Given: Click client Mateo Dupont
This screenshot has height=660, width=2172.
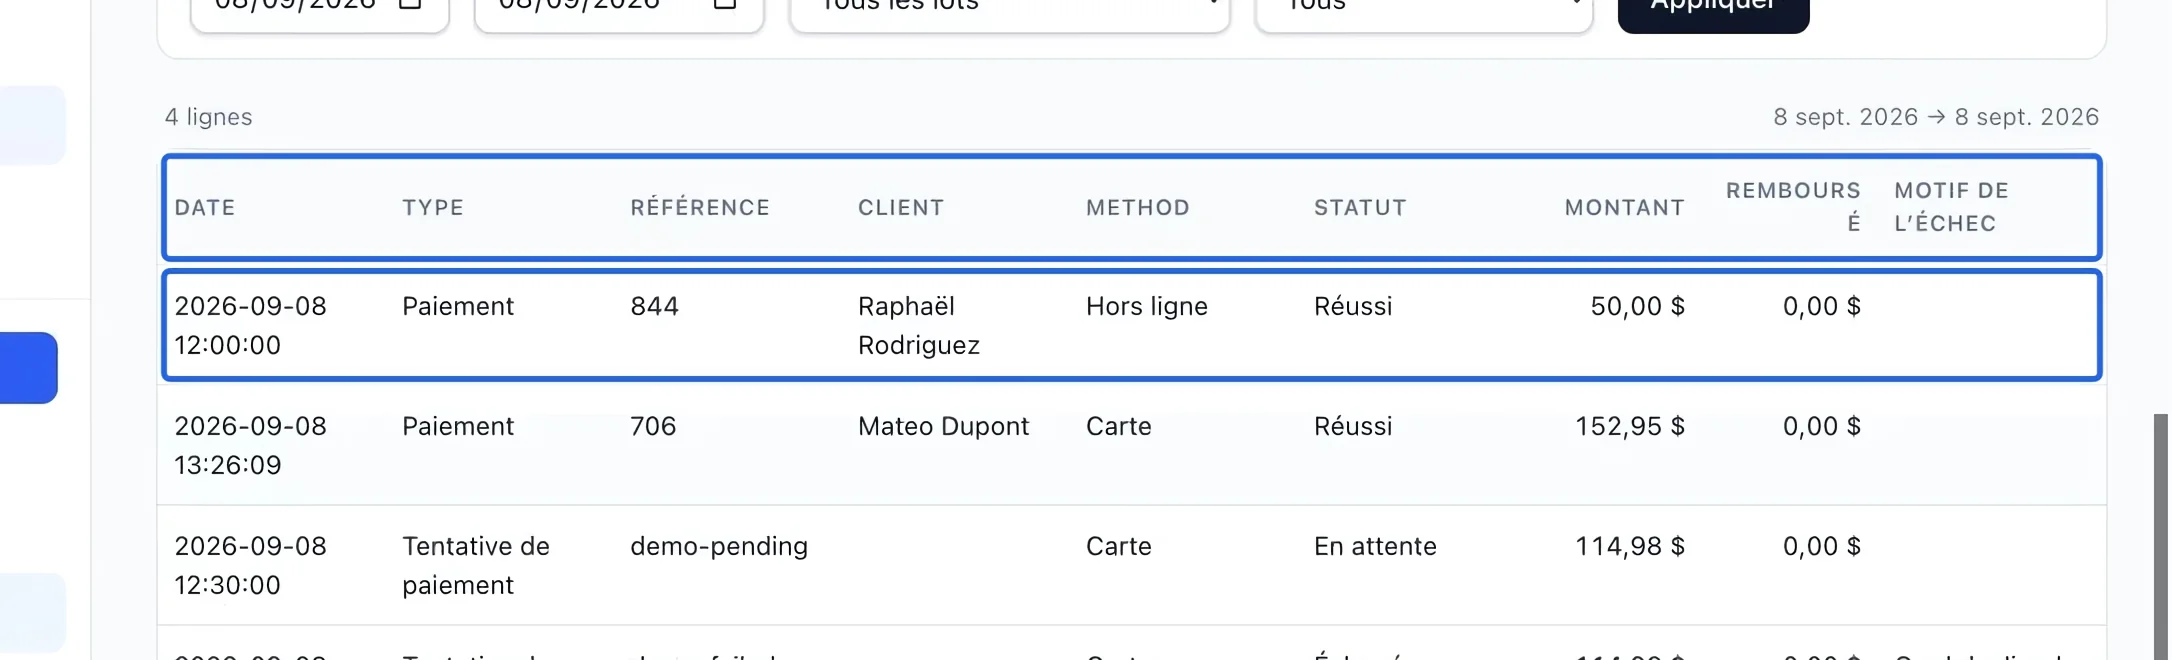Looking at the screenshot, I should point(943,426).
